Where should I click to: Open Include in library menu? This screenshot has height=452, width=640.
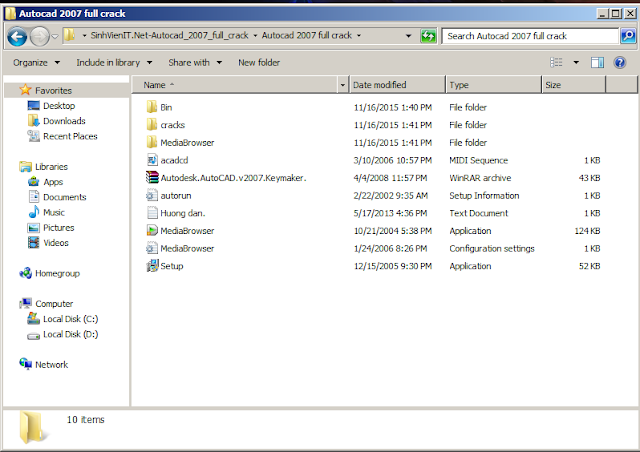click(x=114, y=62)
